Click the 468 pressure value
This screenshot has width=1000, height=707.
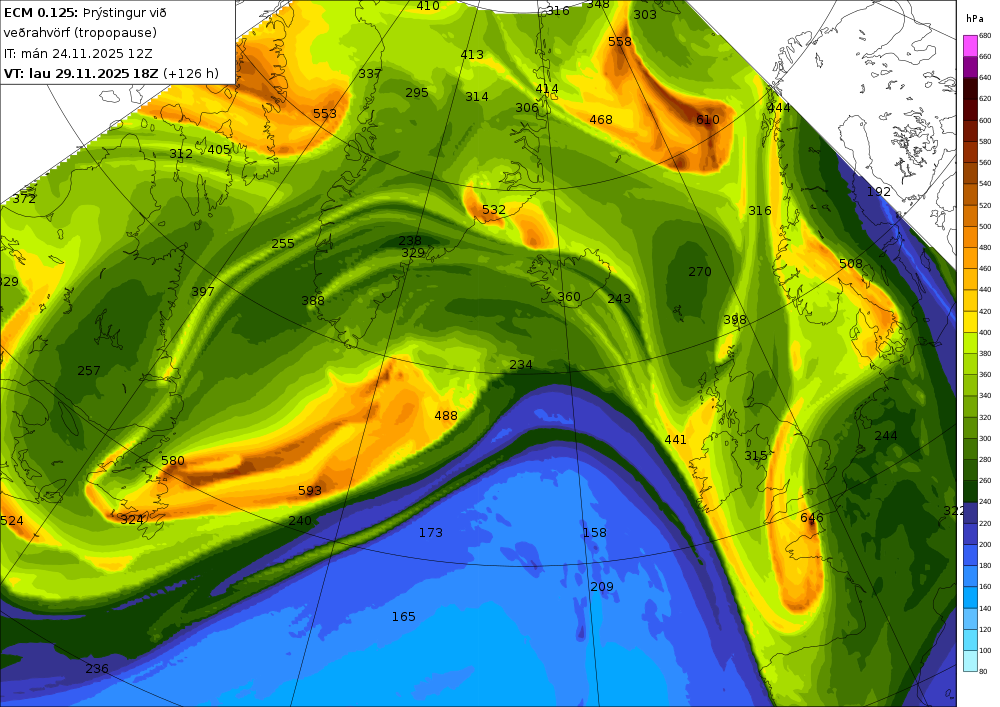(601, 119)
